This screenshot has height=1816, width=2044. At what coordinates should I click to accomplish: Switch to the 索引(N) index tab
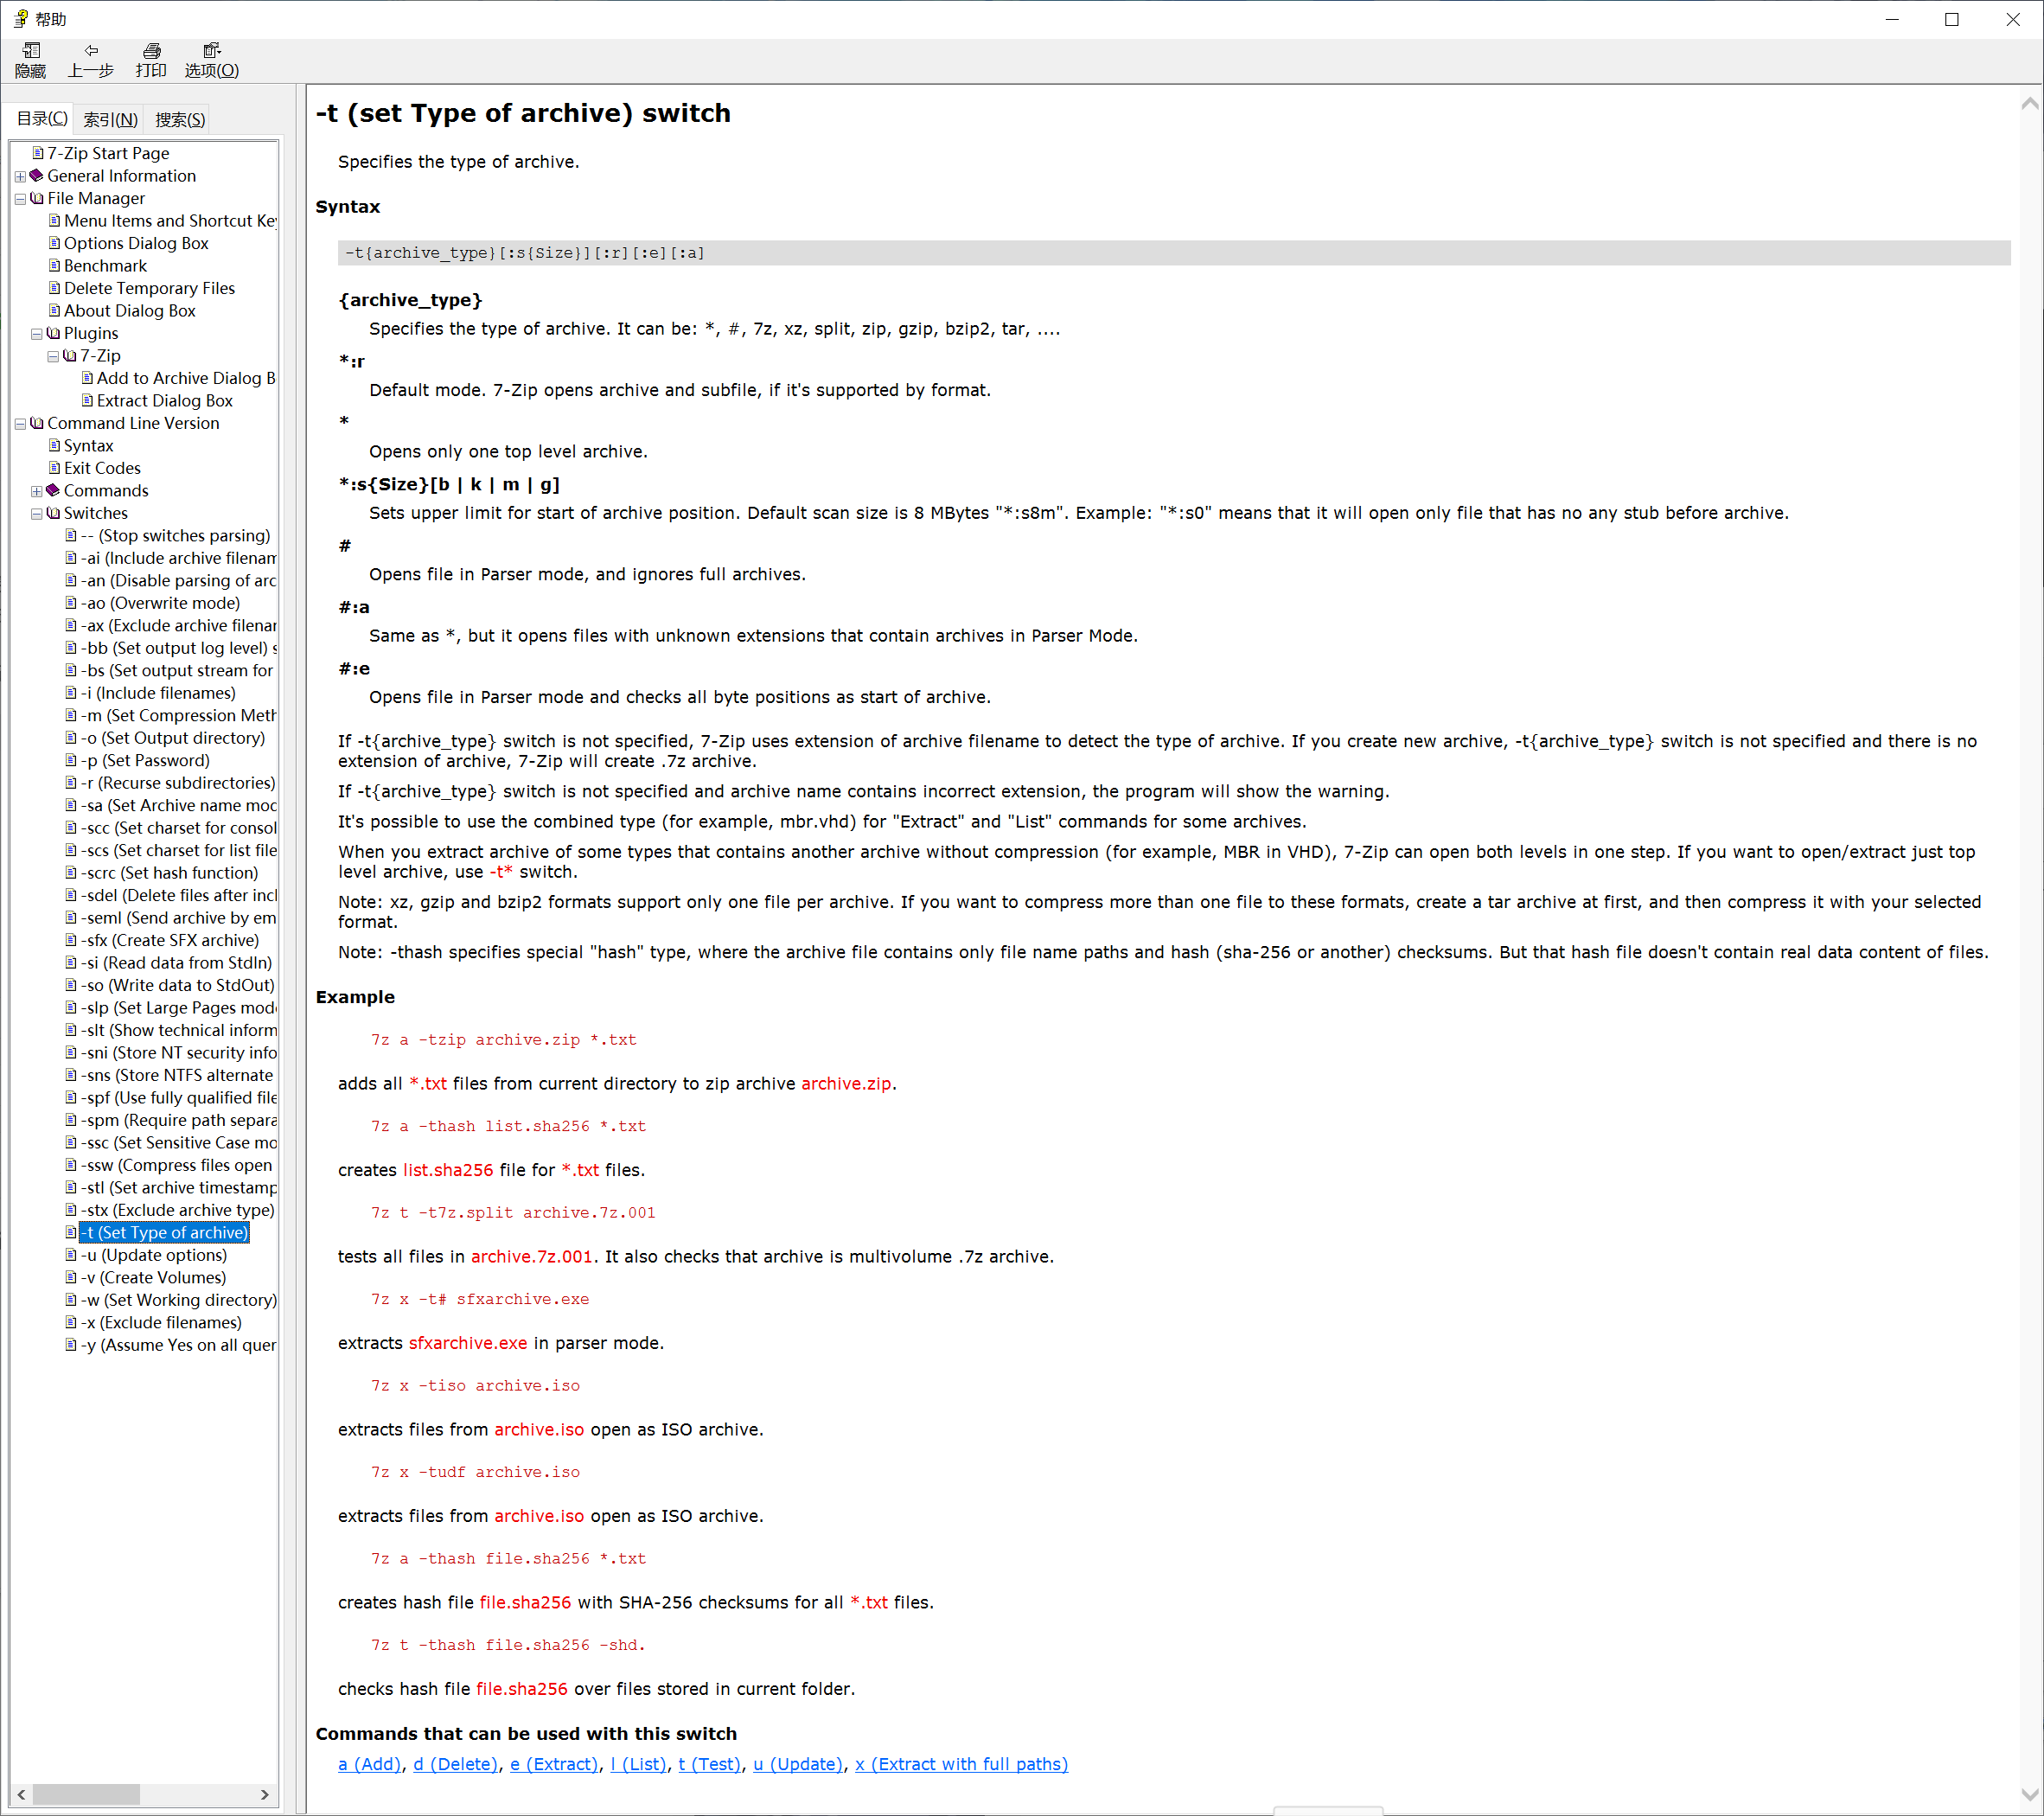pyautogui.click(x=110, y=120)
